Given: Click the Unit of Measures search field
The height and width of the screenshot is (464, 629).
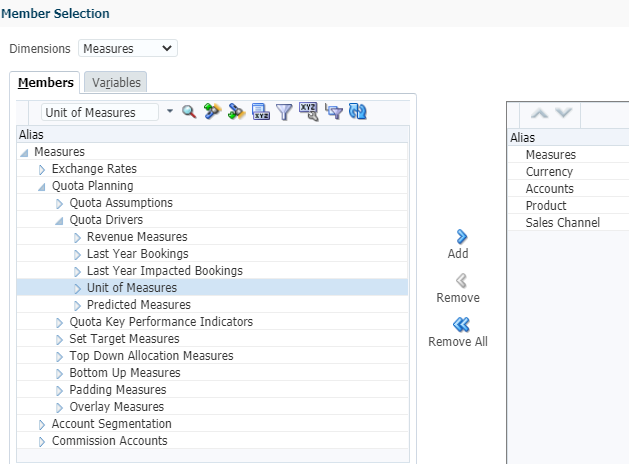Looking at the screenshot, I should [x=100, y=112].
